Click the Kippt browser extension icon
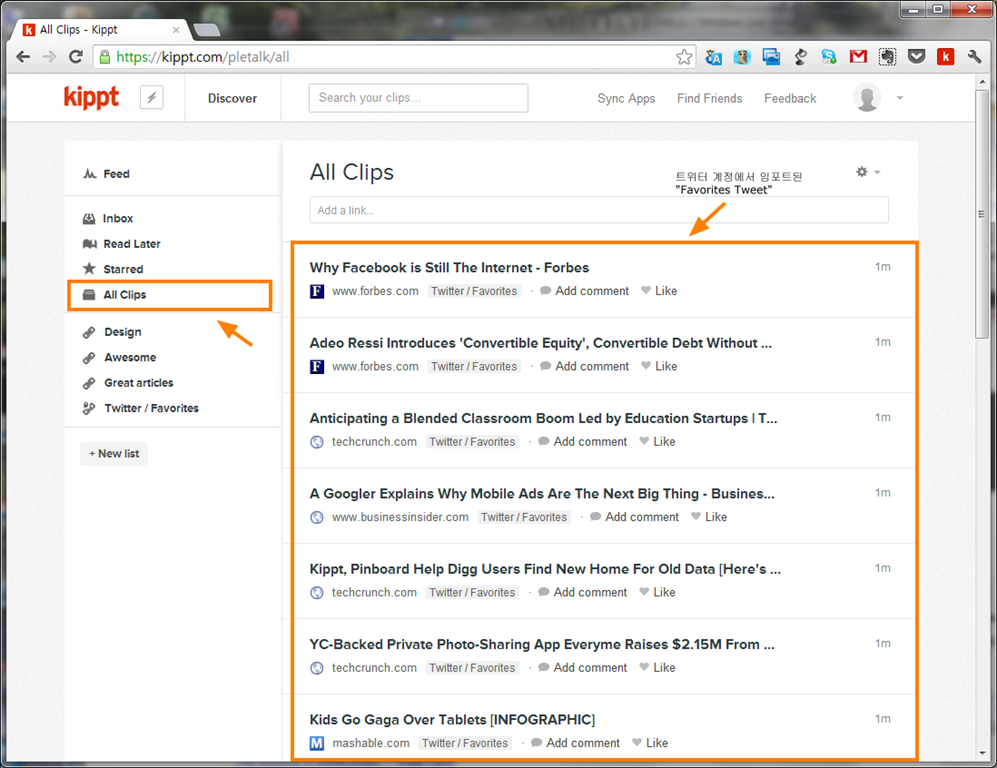The image size is (997, 768). (x=945, y=57)
